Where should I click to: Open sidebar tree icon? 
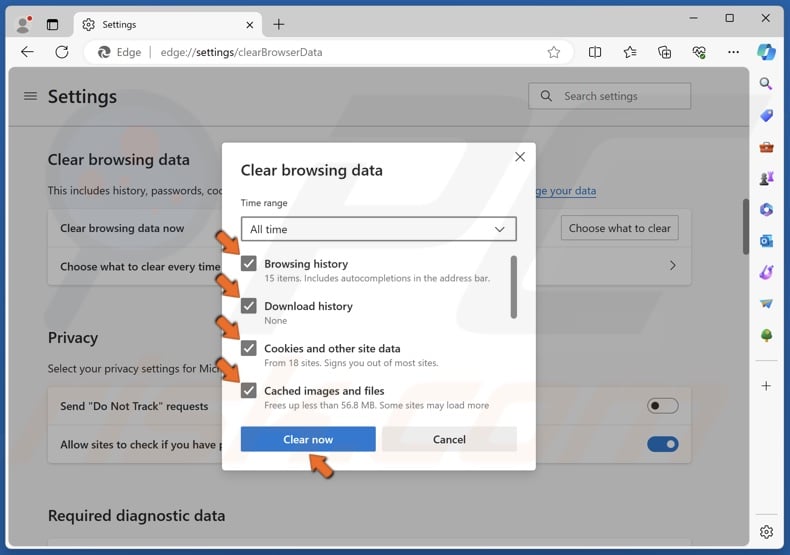tap(766, 335)
